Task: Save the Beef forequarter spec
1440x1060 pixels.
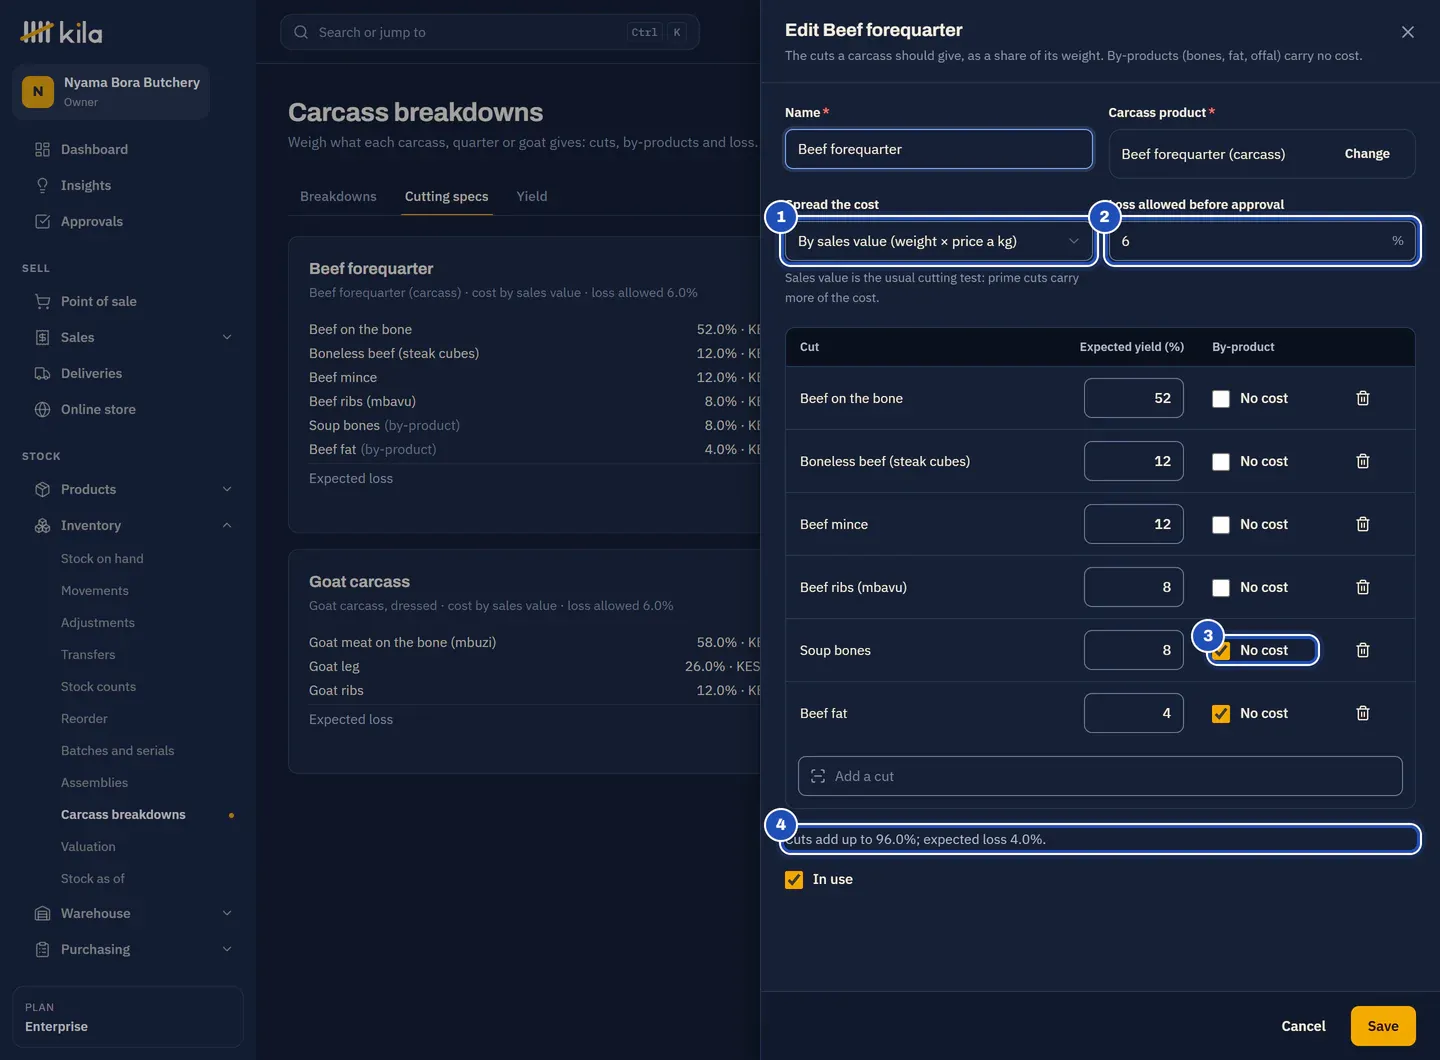Action: pyautogui.click(x=1383, y=1026)
